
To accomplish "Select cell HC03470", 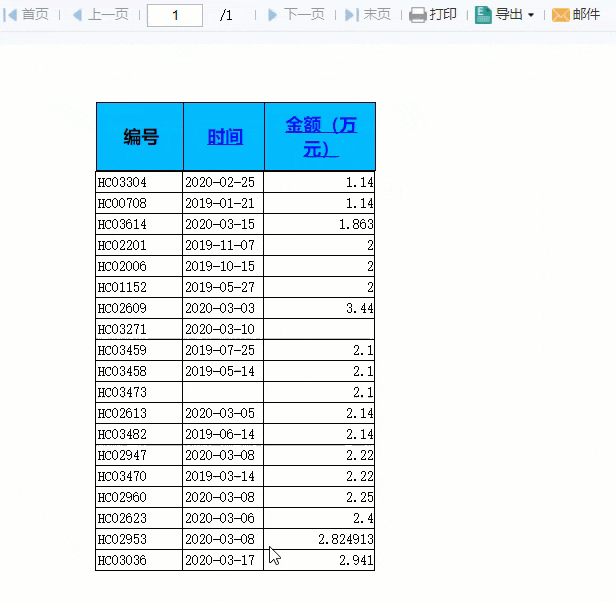I will pos(139,476).
